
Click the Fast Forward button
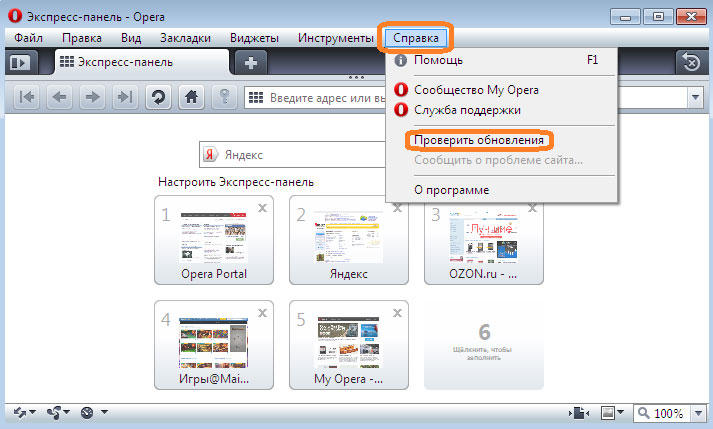pos(125,97)
